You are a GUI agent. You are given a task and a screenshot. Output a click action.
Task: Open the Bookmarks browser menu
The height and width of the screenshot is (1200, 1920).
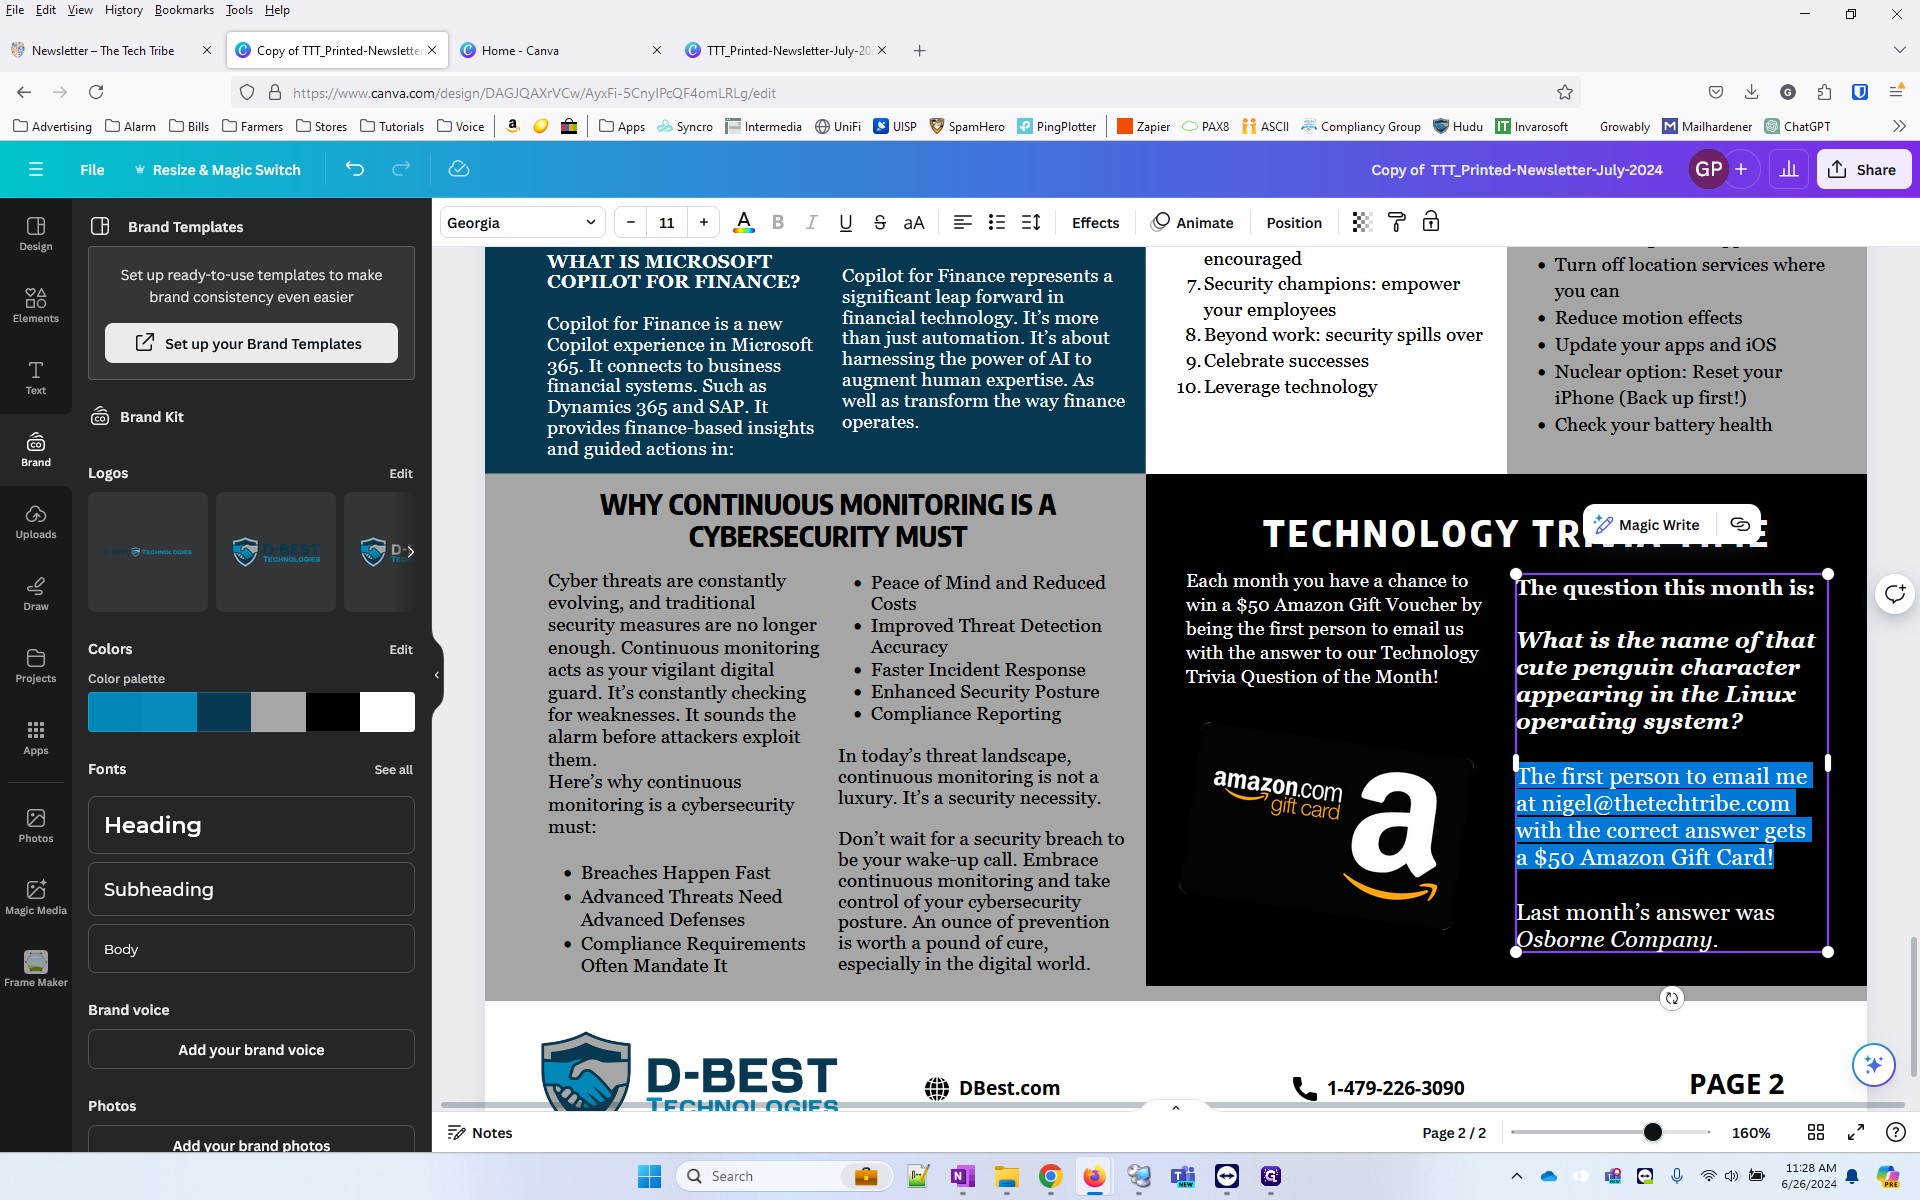click(x=184, y=10)
